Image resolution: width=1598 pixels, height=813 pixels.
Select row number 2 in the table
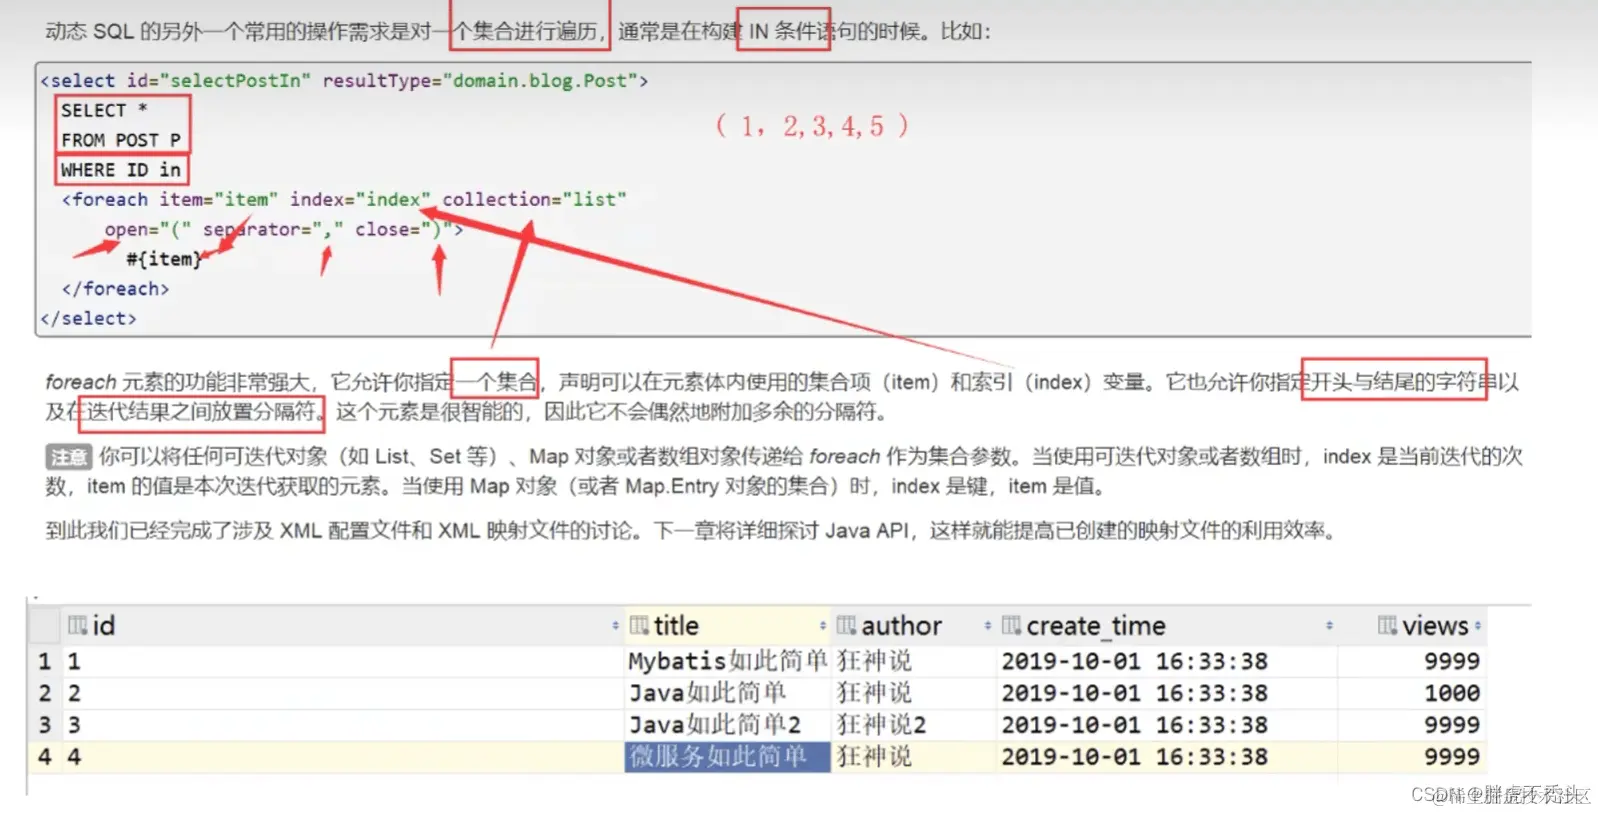tap(44, 693)
